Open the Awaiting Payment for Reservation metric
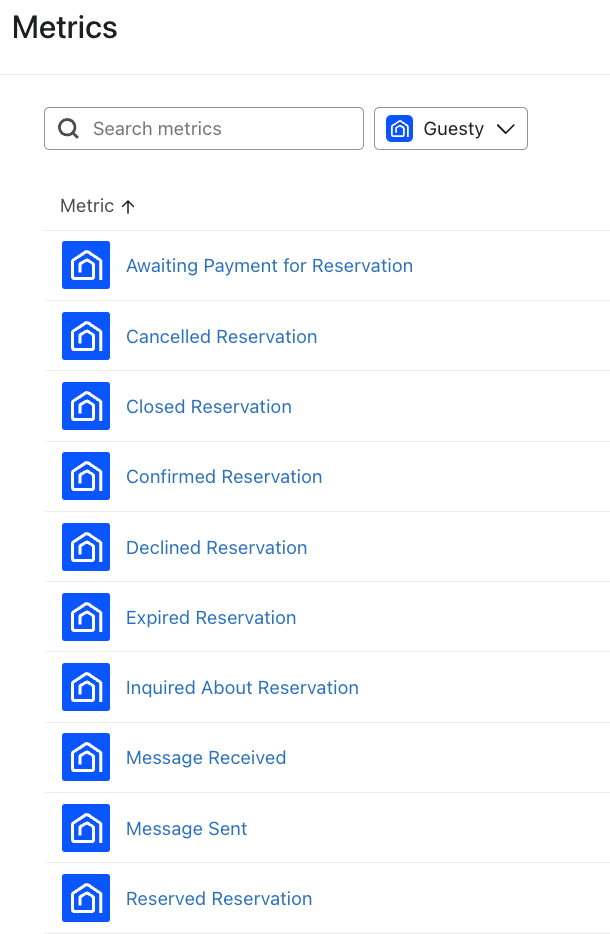The width and height of the screenshot is (610, 934). tap(269, 266)
